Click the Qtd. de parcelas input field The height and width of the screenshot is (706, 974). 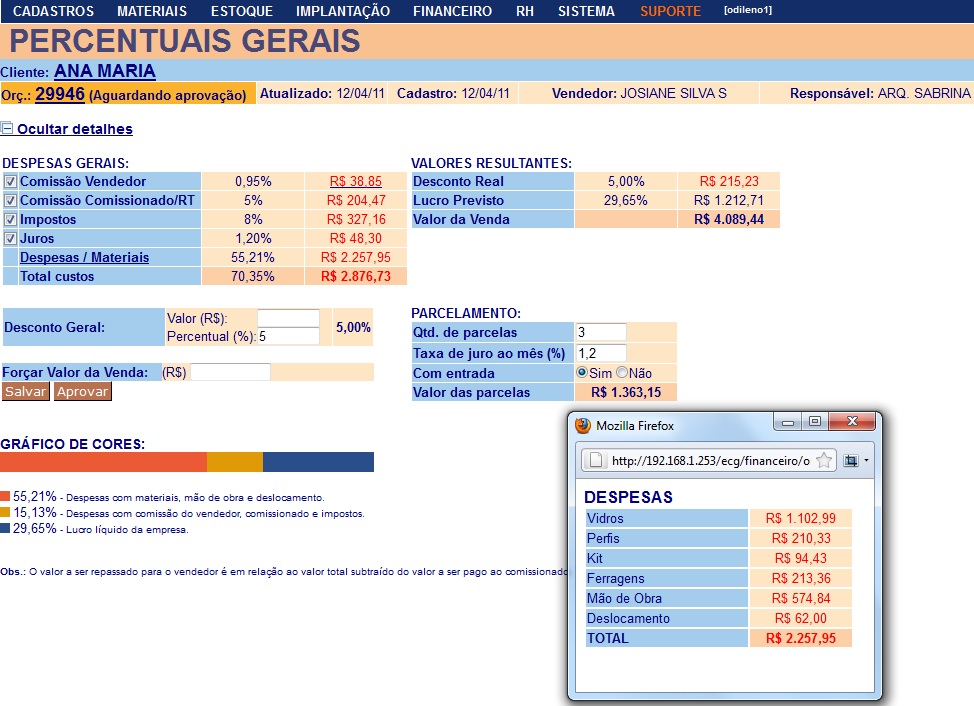coord(601,332)
